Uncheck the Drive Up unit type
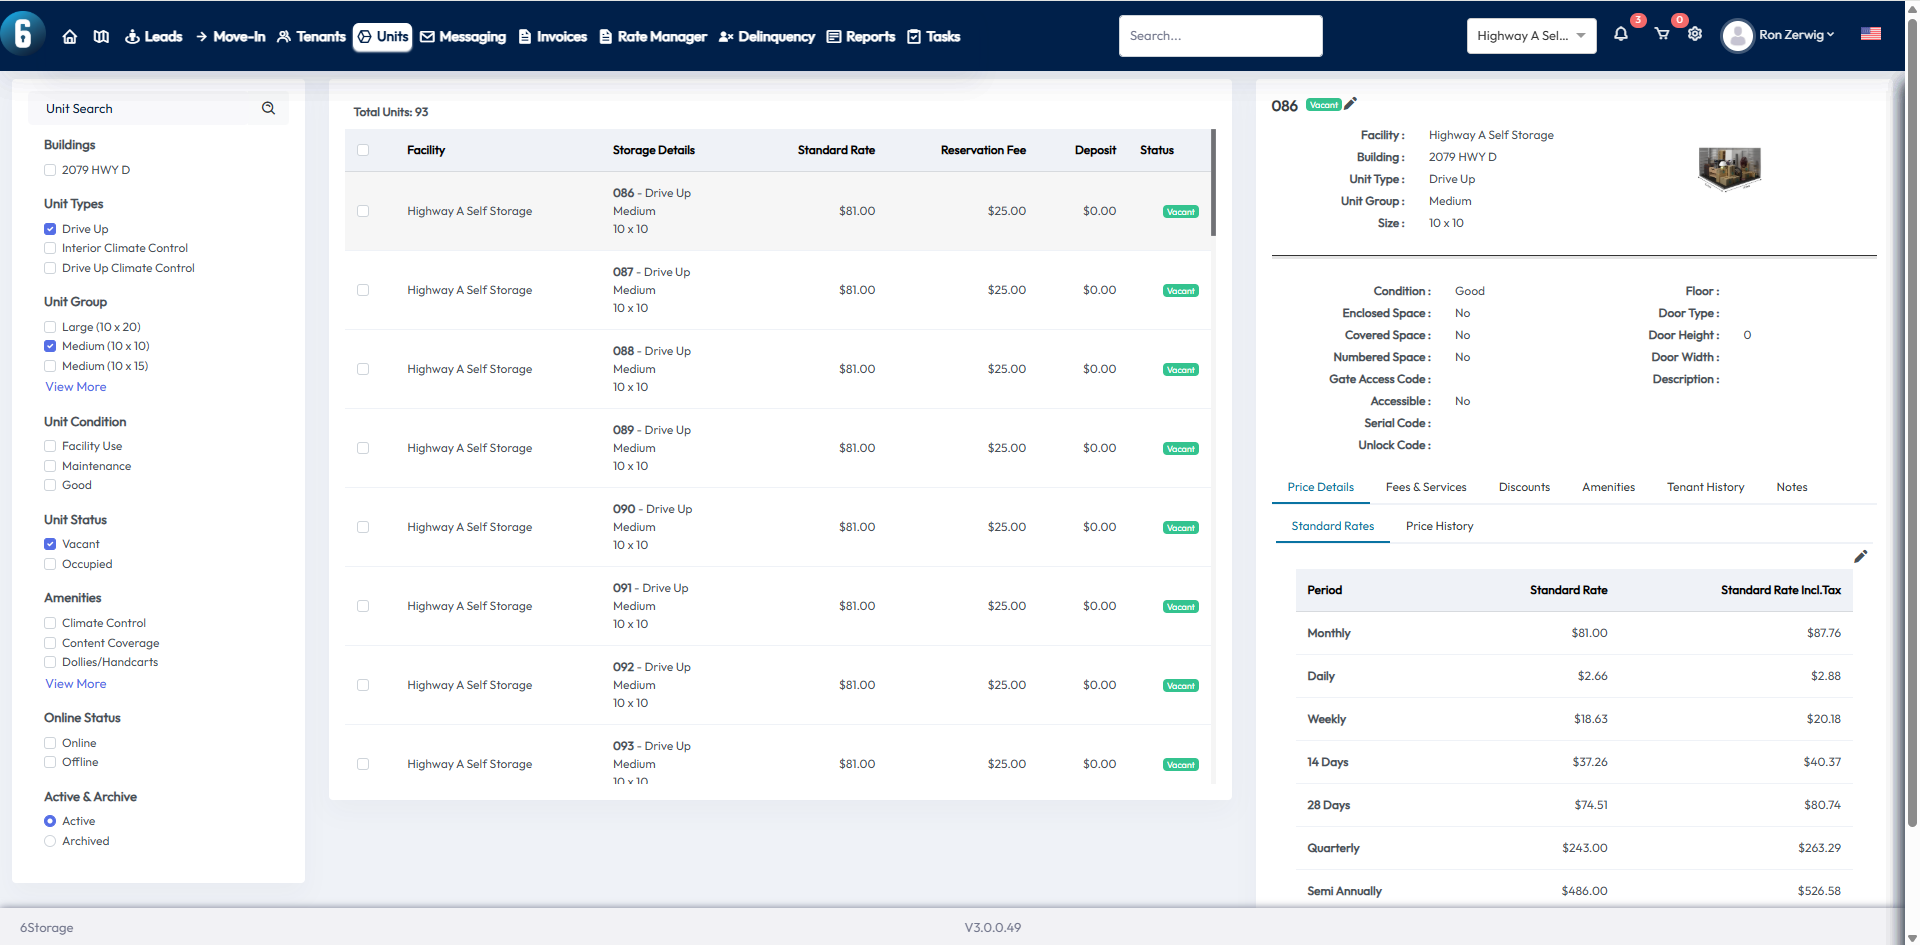 [x=50, y=229]
